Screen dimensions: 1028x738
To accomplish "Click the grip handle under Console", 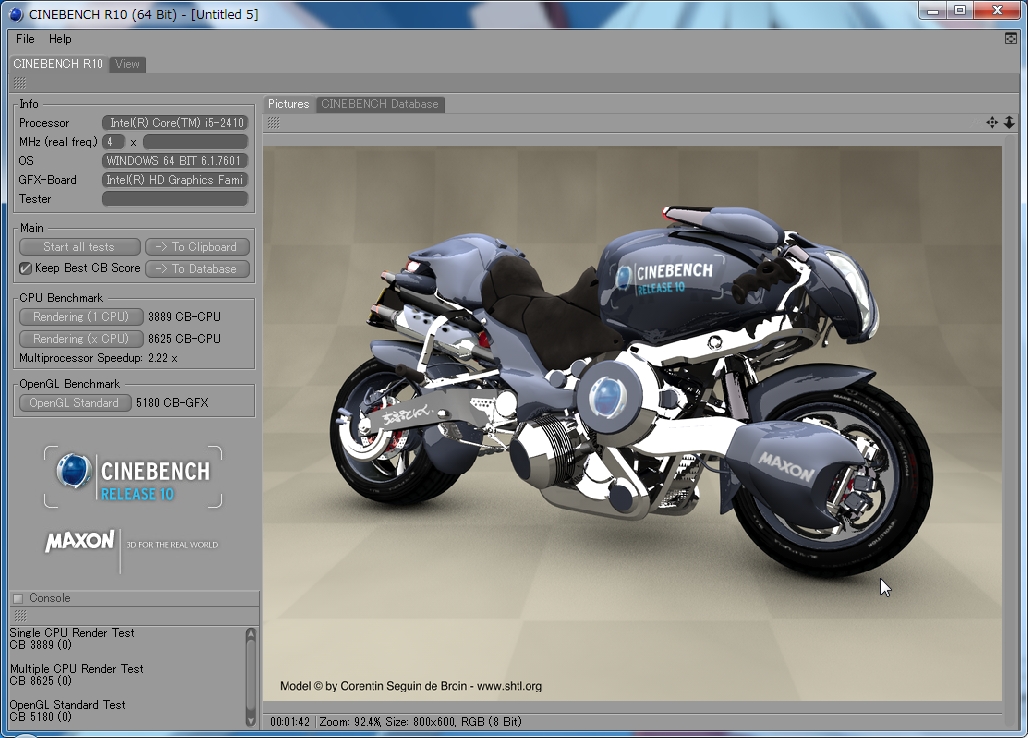I will click(20, 615).
